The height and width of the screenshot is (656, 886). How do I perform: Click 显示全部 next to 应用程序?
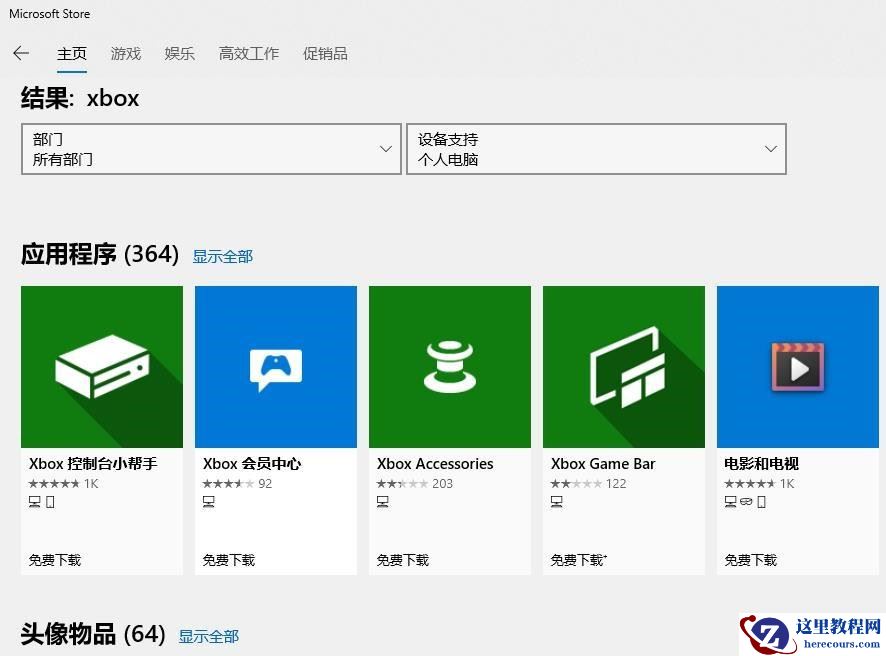[223, 256]
